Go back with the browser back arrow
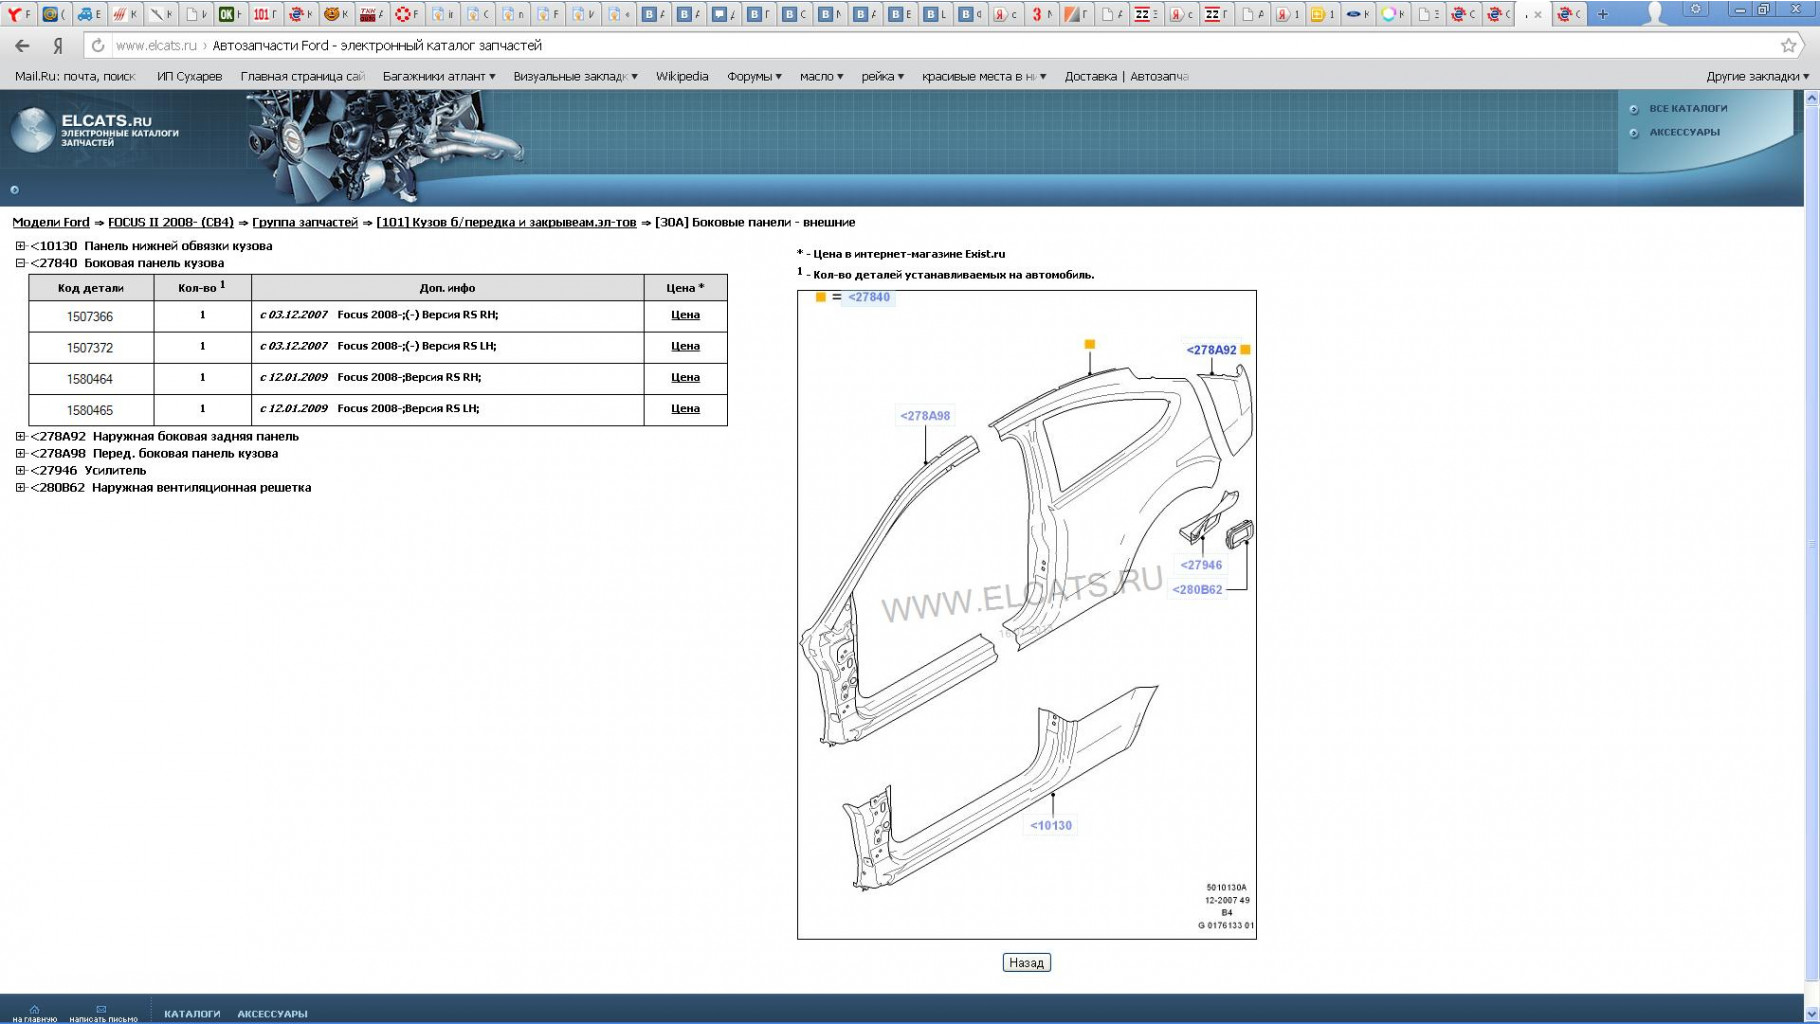This screenshot has width=1820, height=1024. click(x=22, y=46)
